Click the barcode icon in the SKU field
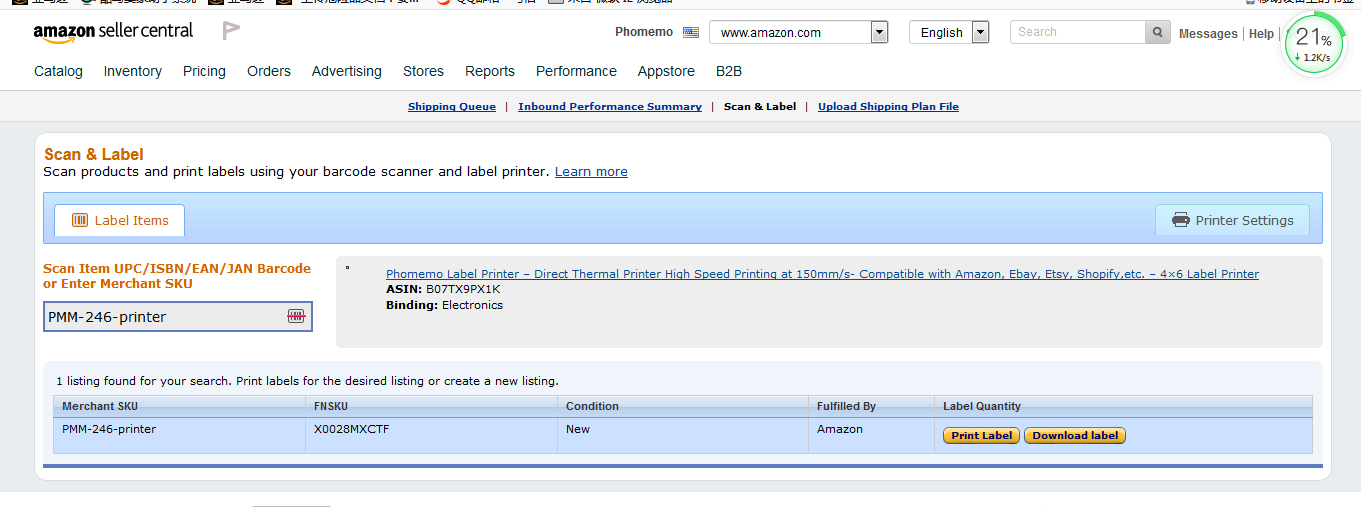 296,316
